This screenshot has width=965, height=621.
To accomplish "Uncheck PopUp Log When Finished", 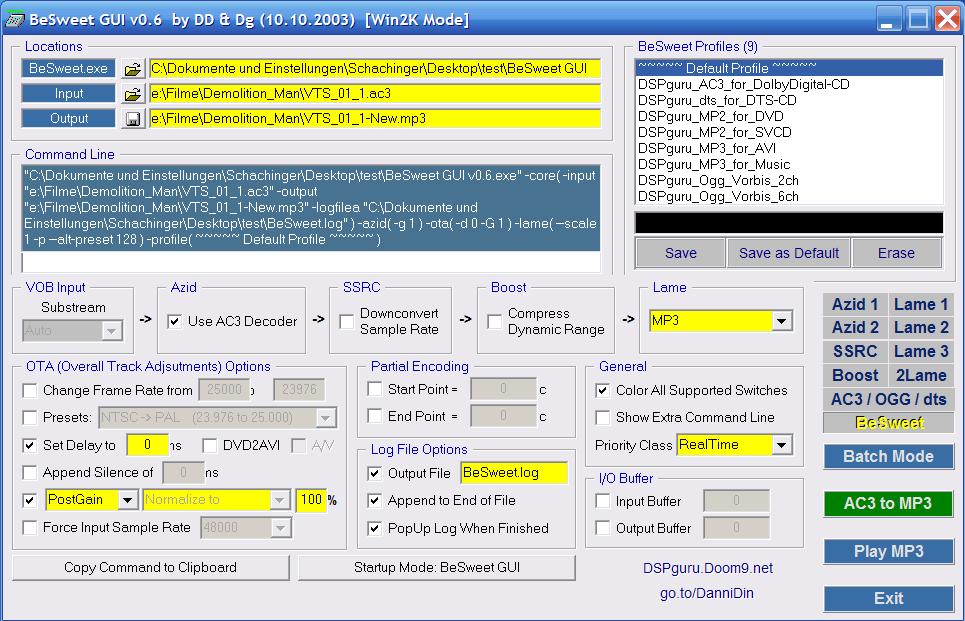I will coord(374,528).
